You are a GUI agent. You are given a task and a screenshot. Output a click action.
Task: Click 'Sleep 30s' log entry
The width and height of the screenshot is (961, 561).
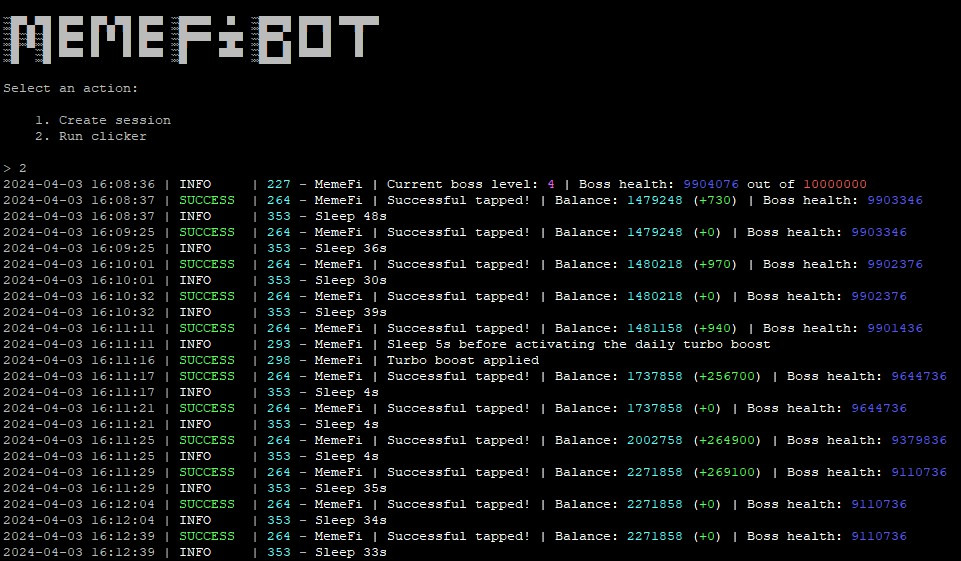point(351,280)
